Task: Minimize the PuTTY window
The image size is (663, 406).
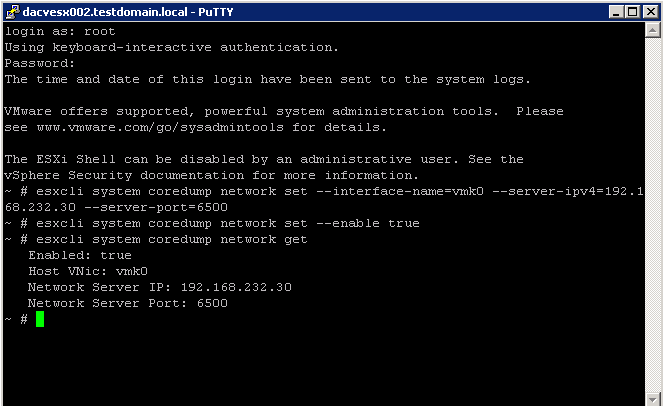Action: (616, 12)
